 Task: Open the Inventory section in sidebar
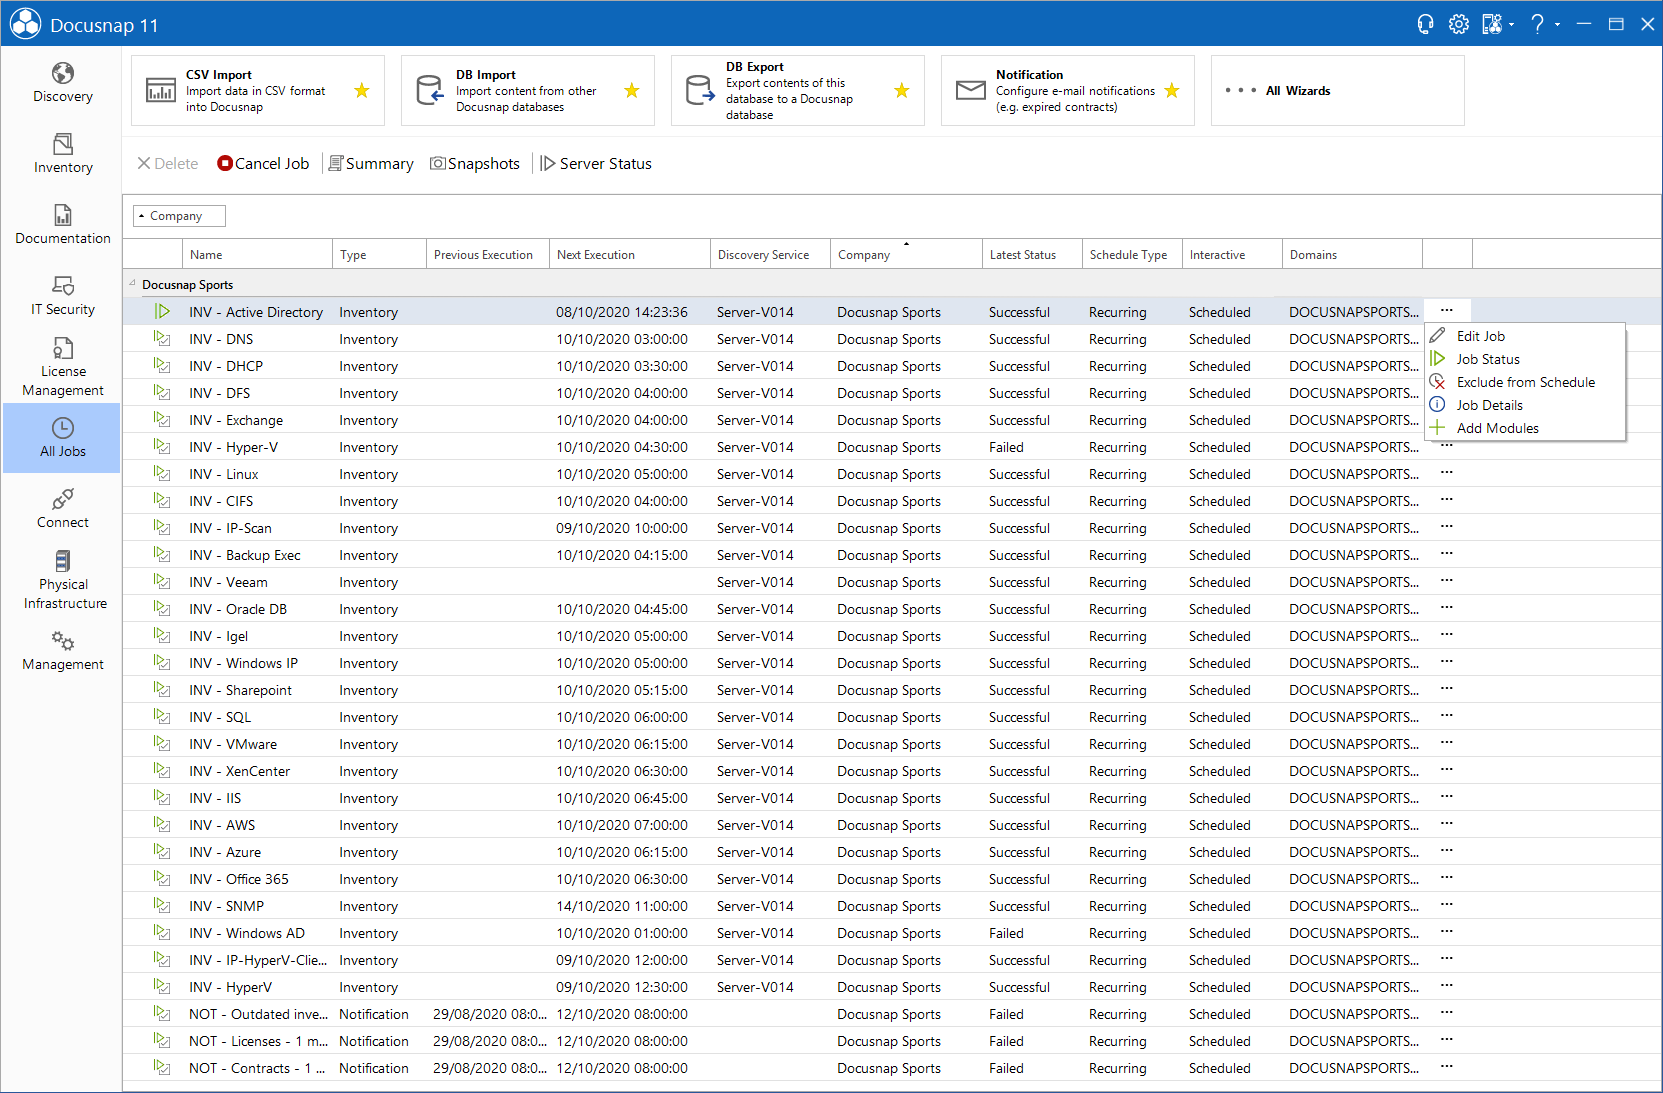[62, 154]
